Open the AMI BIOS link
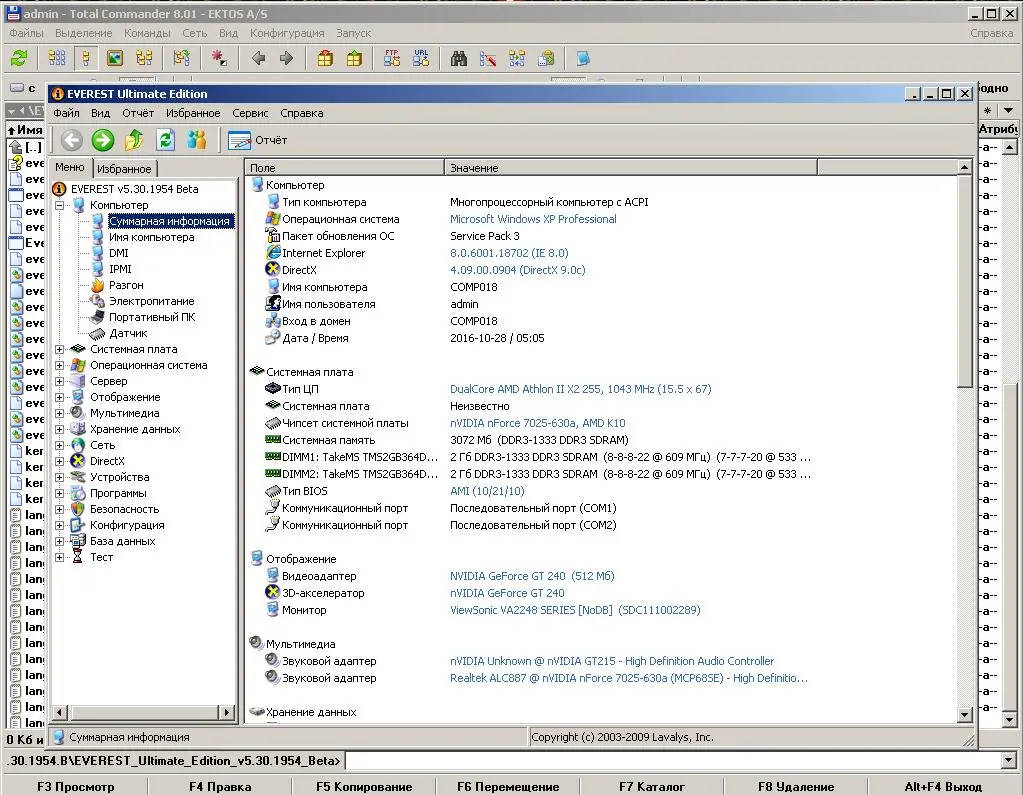The width and height of the screenshot is (1023, 795). [487, 491]
